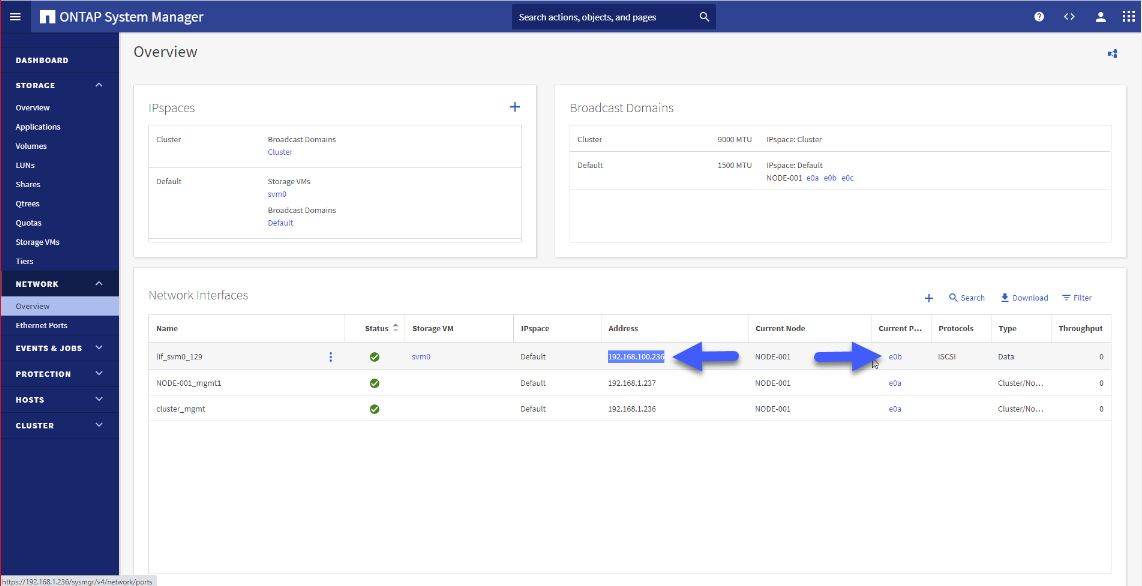Image resolution: width=1142 pixels, height=586 pixels.
Task: Open Shares in sidebar
Action: pos(28,184)
